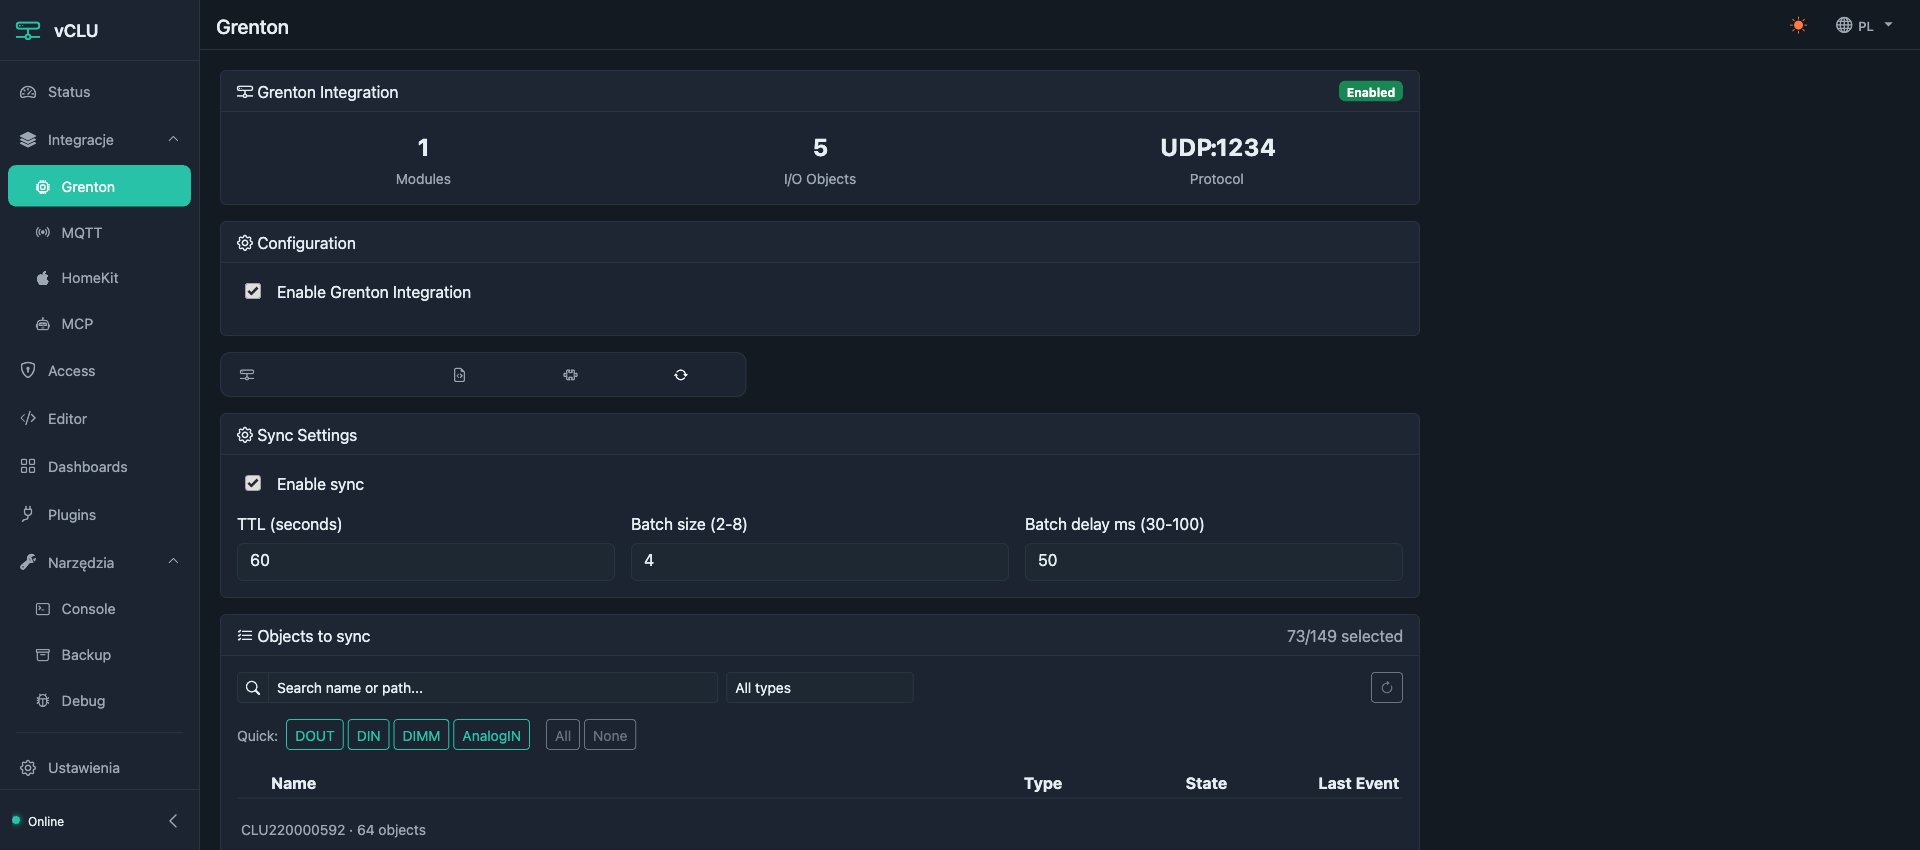Collapse the sidebar with the left arrow
The image size is (1920, 850).
[x=173, y=821]
